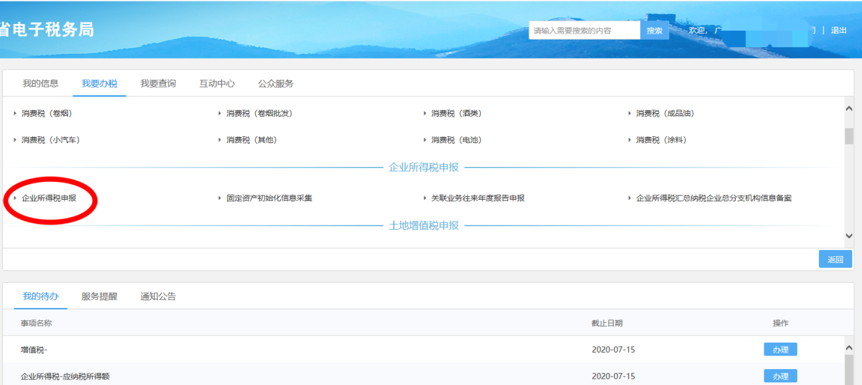Open 固定资产初始化信息采集 link
This screenshot has width=862, height=385.
point(269,198)
